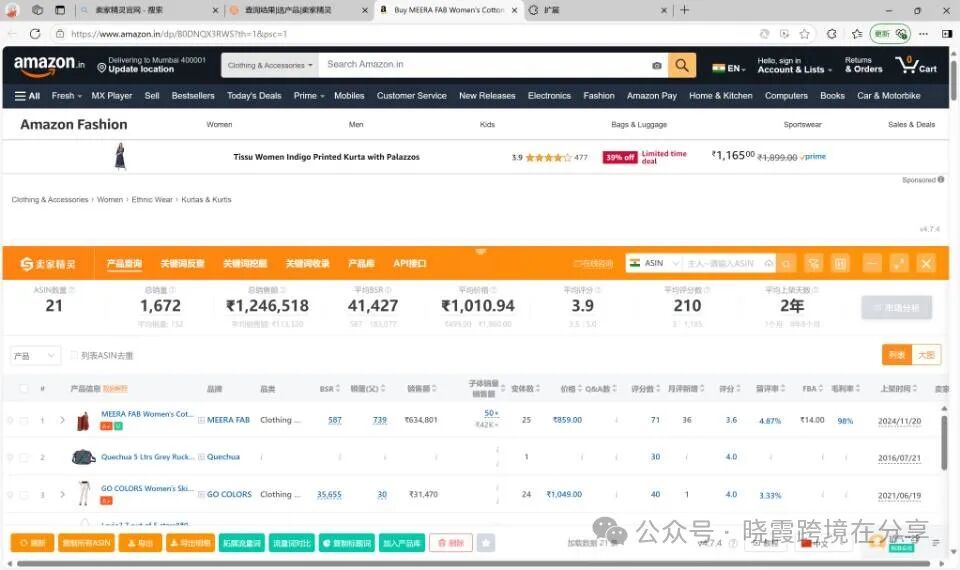This screenshot has height=570, width=960.
Task: Expand the Fresh menu dropdown
Action: point(67,96)
